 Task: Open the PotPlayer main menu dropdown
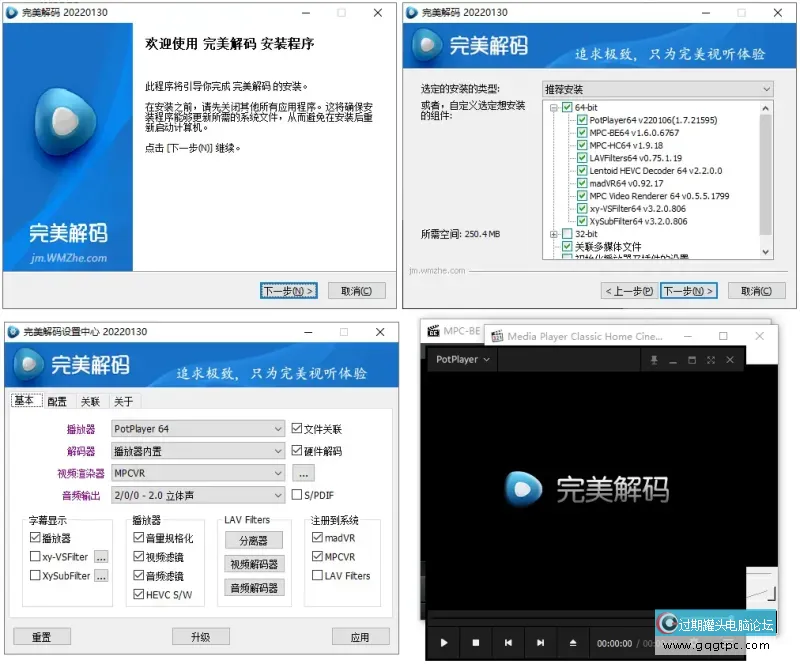[462, 360]
